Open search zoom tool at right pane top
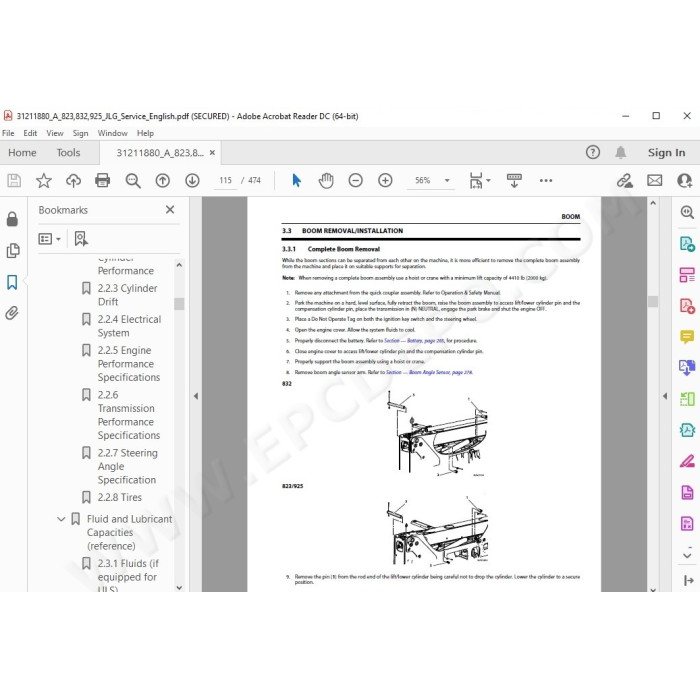Screen dimensions: 700x700 pyautogui.click(x=687, y=212)
